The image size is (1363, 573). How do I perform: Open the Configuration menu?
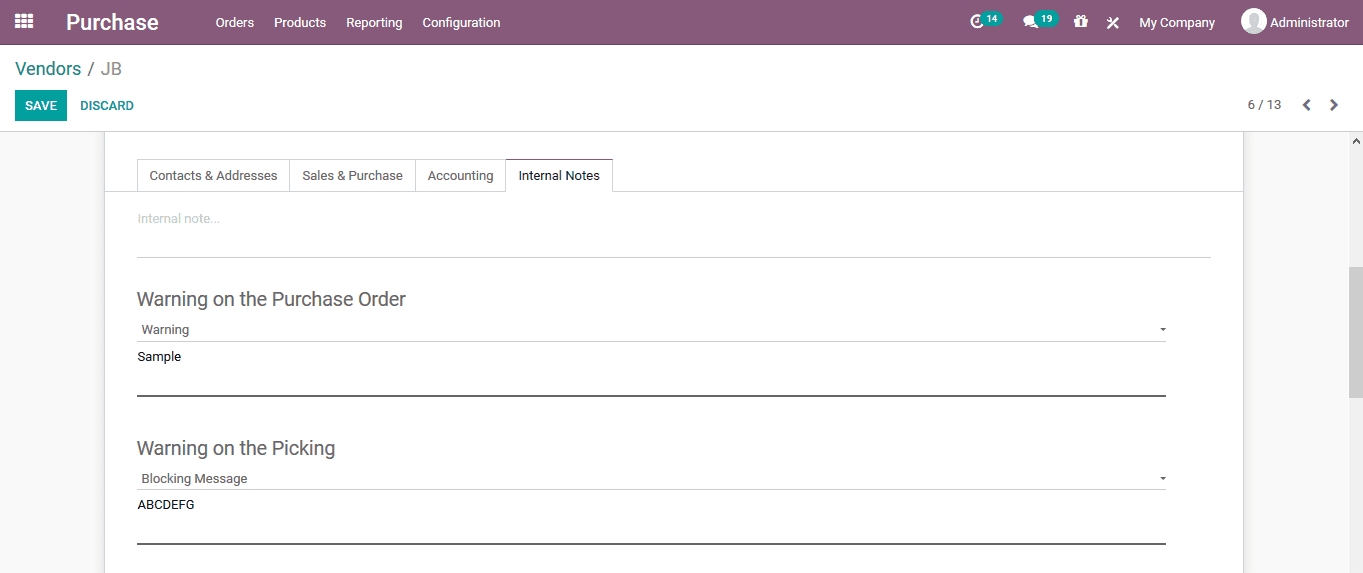coord(461,22)
